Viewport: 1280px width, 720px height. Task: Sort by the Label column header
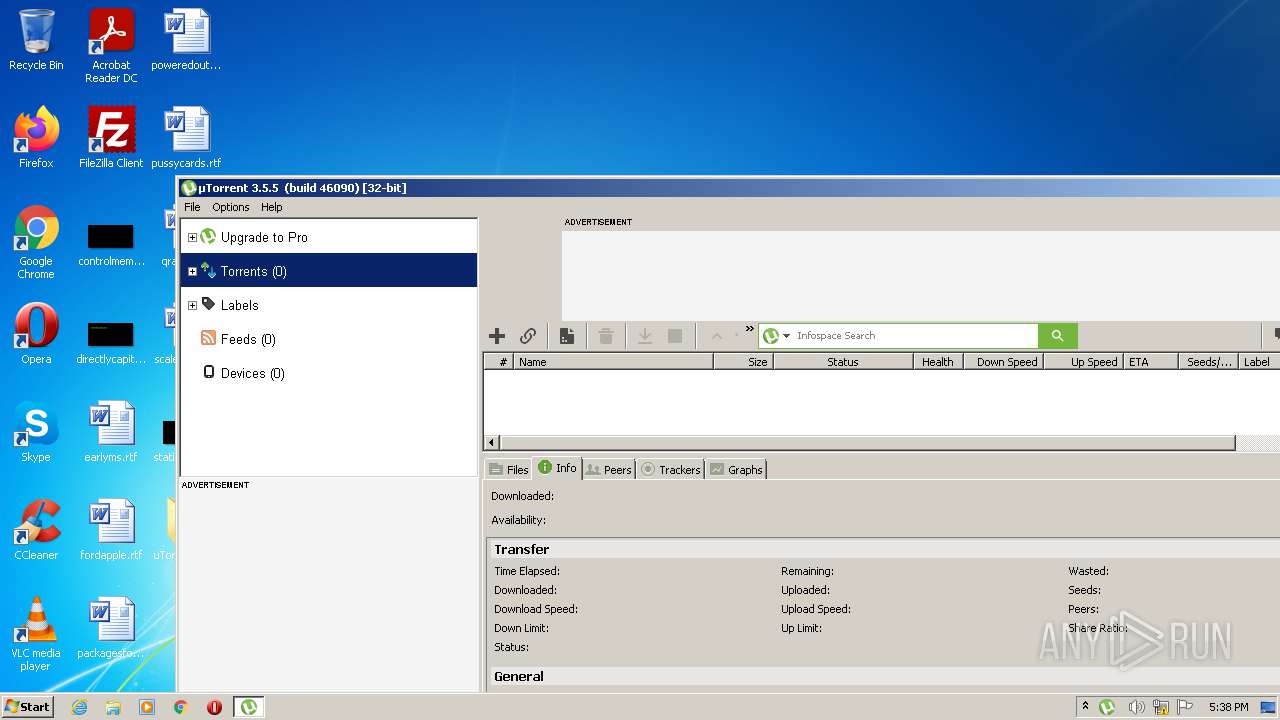pyautogui.click(x=1259, y=362)
